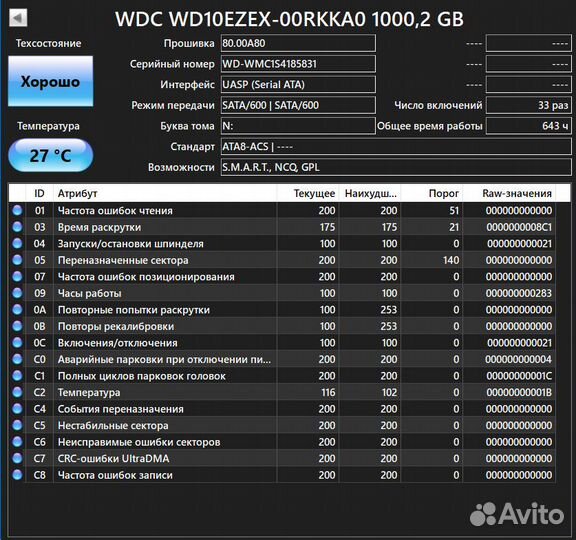Click status dot for Повторные попытки раскрутки

(17, 310)
